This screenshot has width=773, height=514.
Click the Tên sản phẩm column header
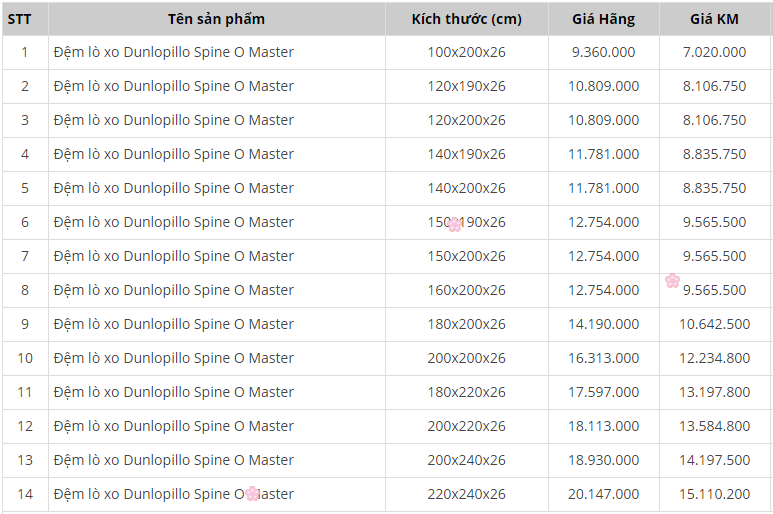tap(216, 19)
